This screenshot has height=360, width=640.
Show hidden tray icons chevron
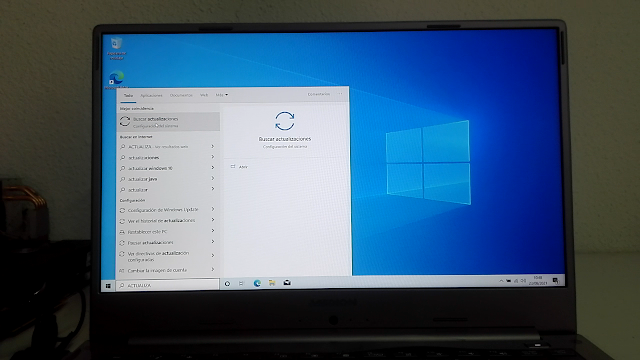tap(501, 281)
